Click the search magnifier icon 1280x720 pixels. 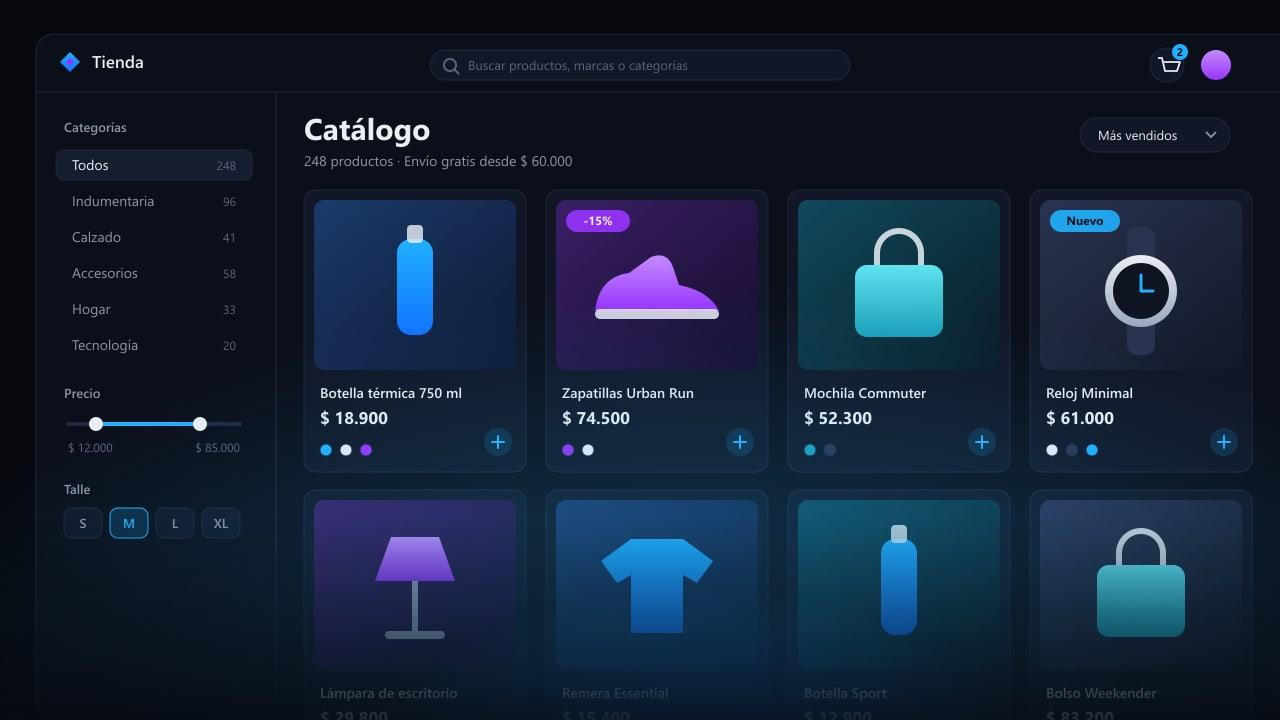point(451,66)
